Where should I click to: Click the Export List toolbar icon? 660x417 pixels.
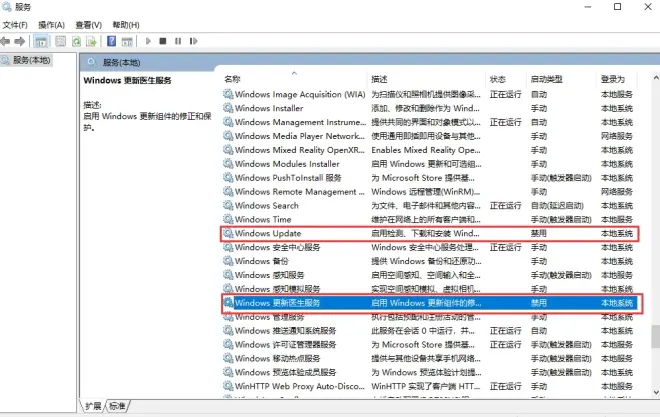[x=91, y=41]
